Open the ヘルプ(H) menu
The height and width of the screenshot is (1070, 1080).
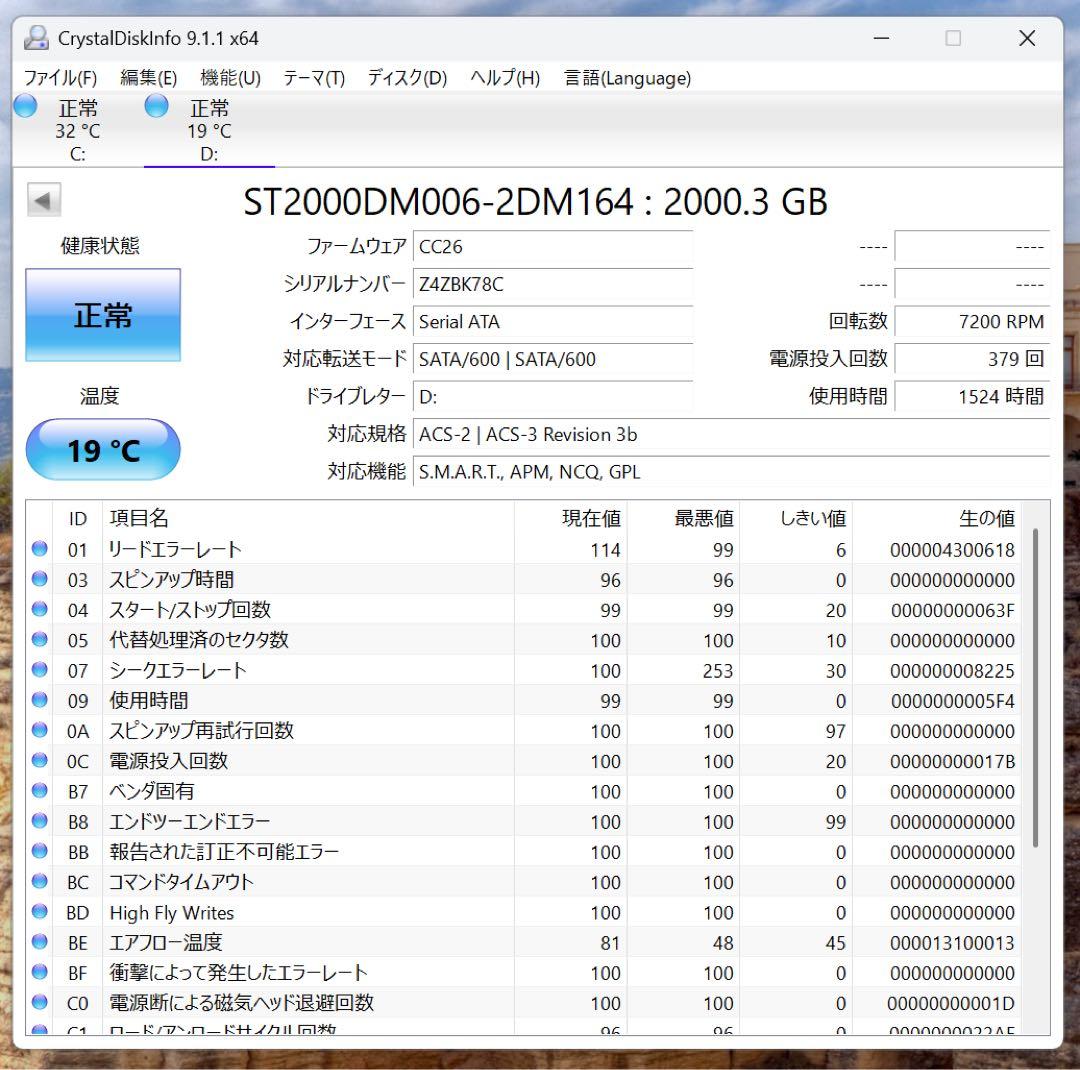(505, 78)
